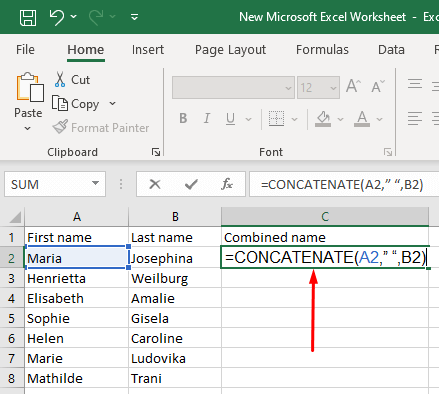The width and height of the screenshot is (439, 394).
Task: Open the Font settings dialog launcher
Action: (x=388, y=152)
